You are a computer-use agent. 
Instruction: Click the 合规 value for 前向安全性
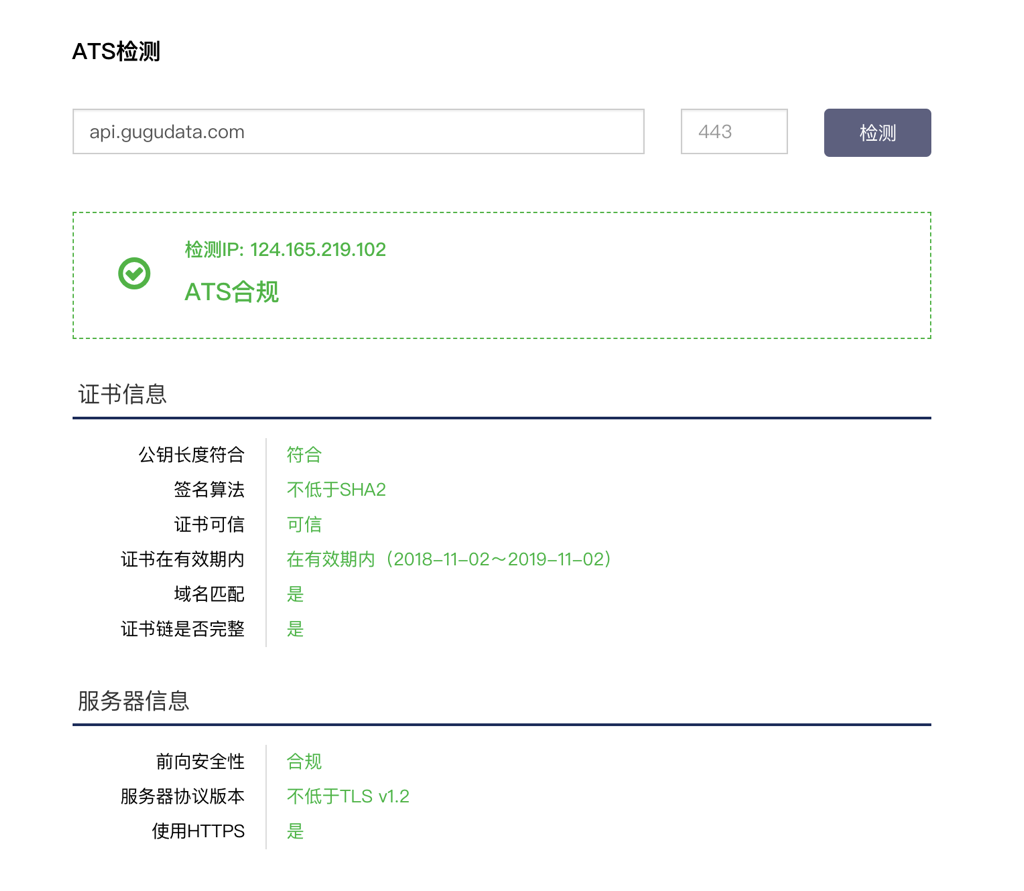[303, 762]
